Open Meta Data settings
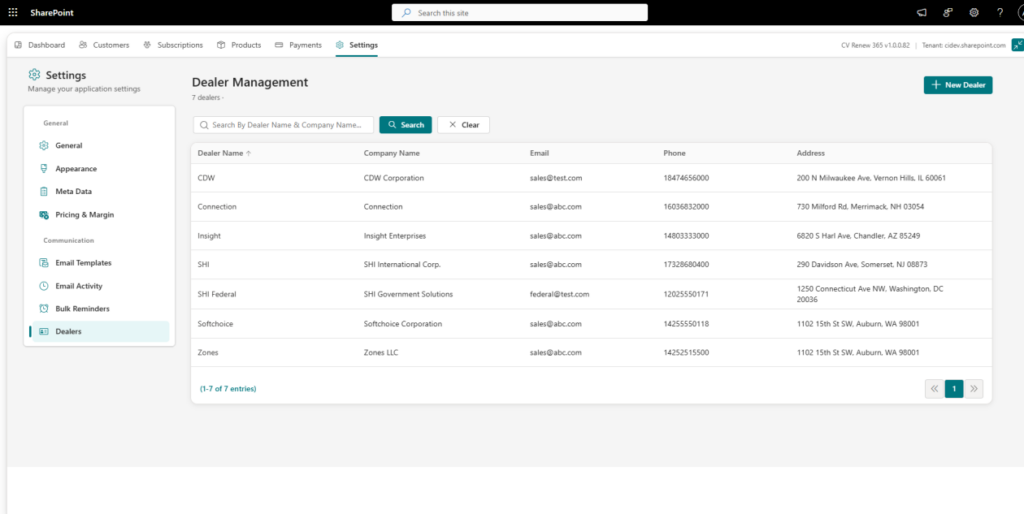Screen dimensions: 1024x514 (x=99, y=191)
